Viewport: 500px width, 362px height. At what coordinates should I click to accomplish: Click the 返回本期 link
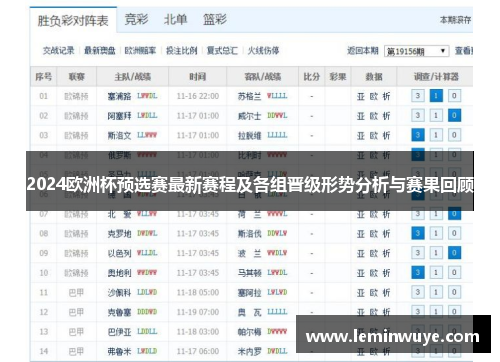(x=363, y=51)
